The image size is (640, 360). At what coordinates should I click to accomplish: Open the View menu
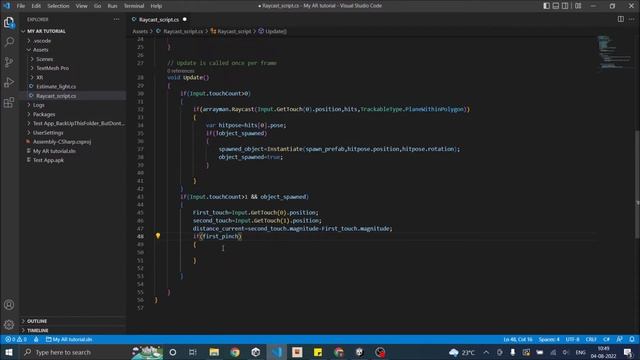81,6
